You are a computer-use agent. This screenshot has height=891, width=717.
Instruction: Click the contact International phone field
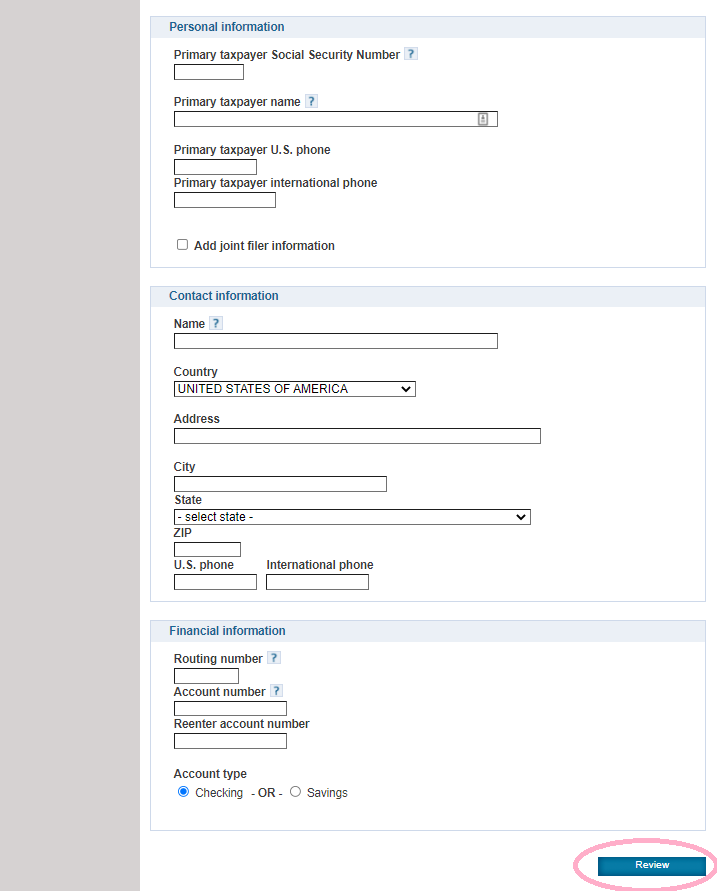[x=317, y=582]
